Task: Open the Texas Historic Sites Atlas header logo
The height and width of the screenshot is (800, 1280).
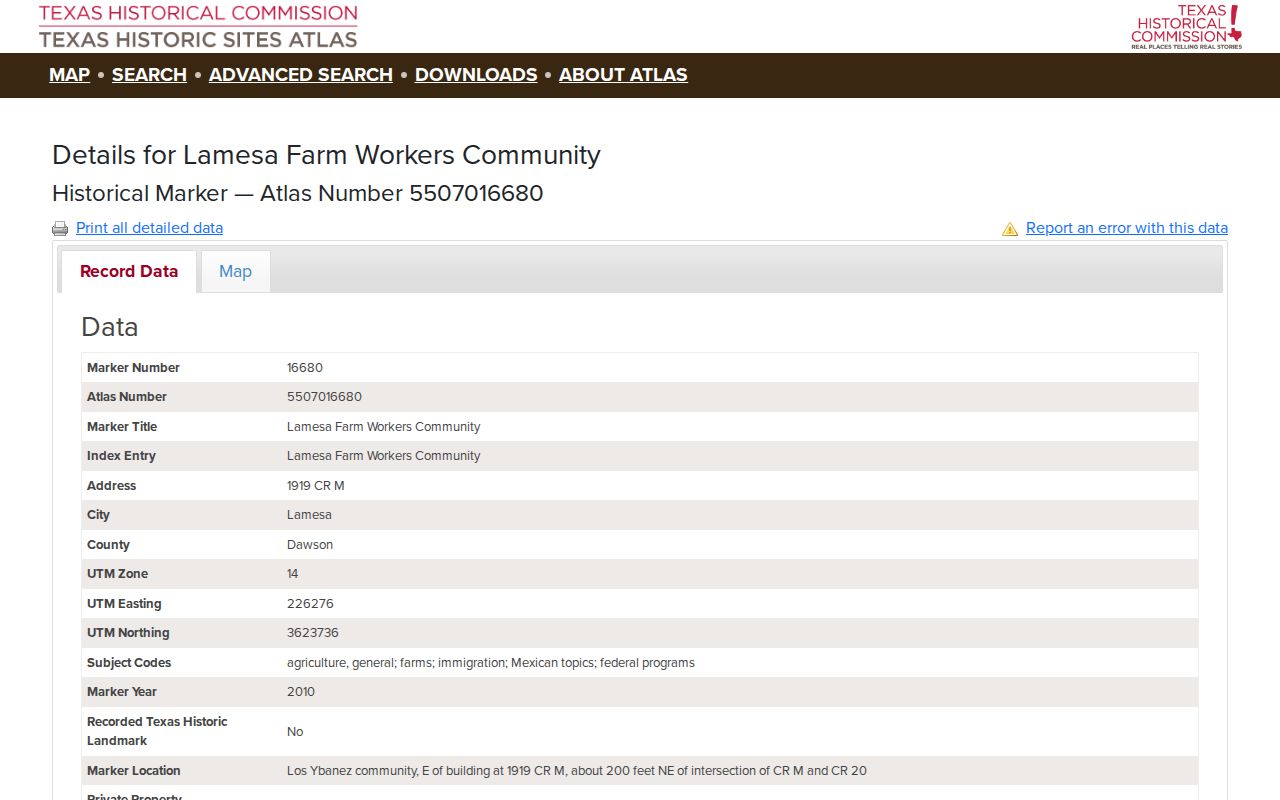Action: point(198,27)
